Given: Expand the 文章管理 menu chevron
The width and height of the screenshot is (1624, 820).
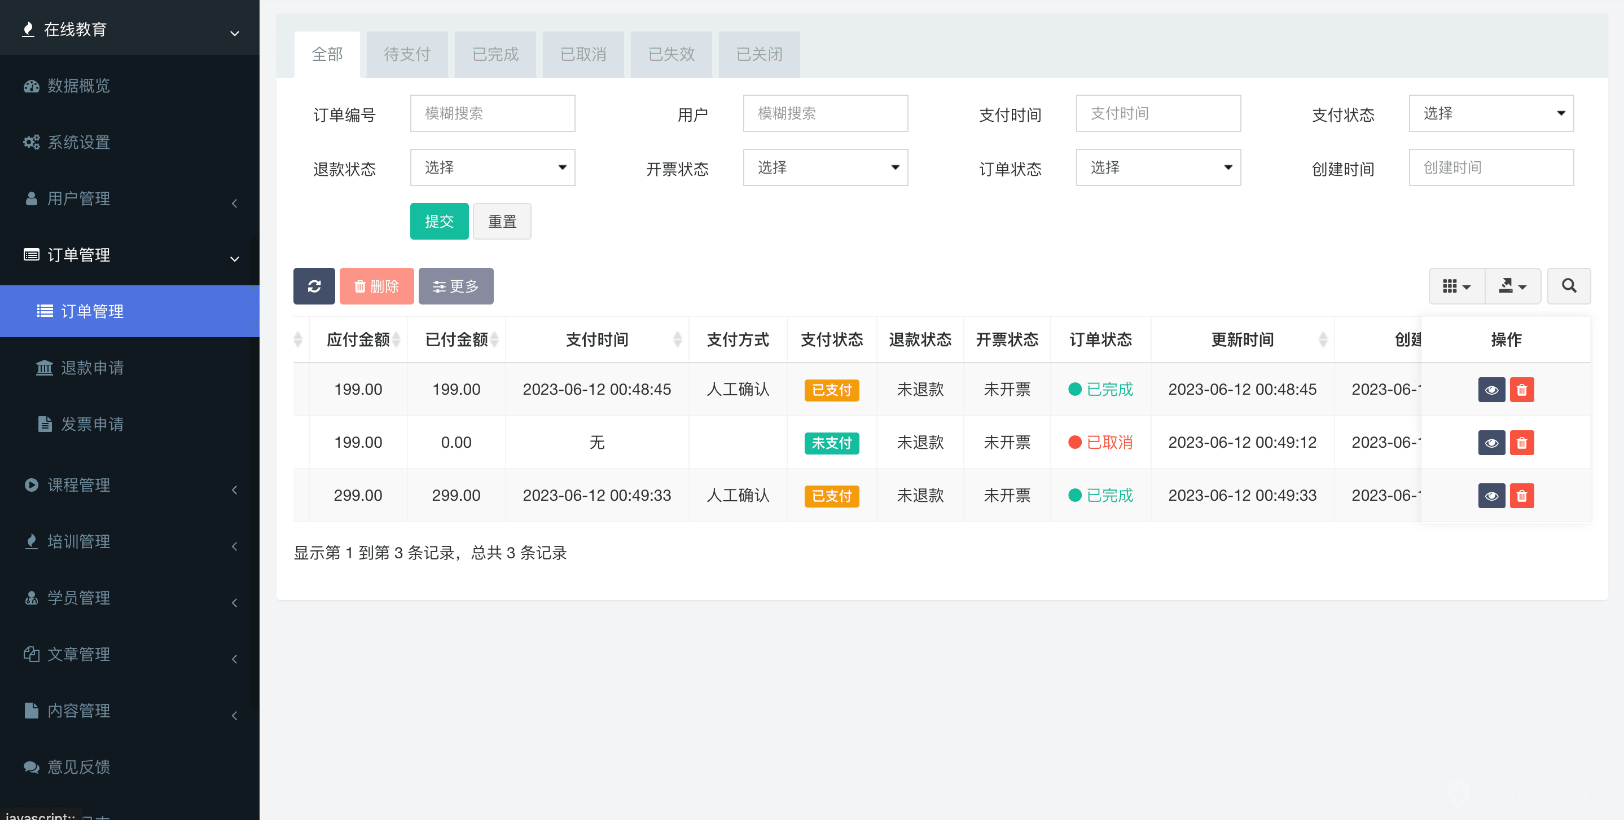Looking at the screenshot, I should point(235,658).
